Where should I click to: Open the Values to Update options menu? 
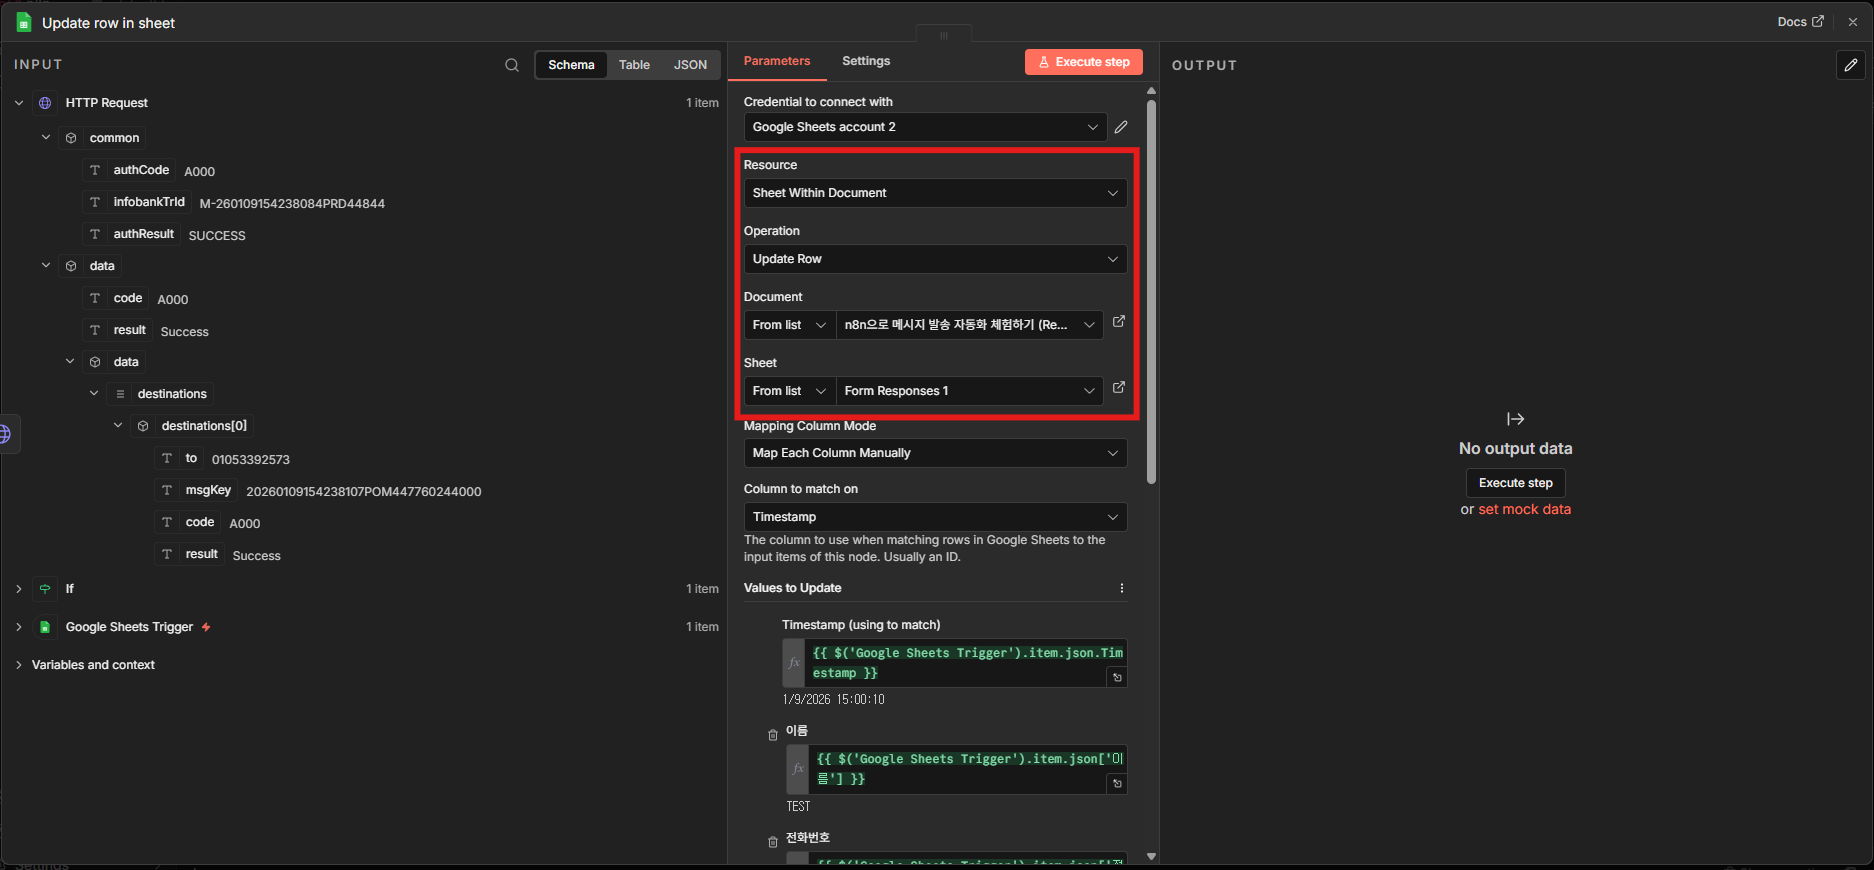[x=1121, y=588]
